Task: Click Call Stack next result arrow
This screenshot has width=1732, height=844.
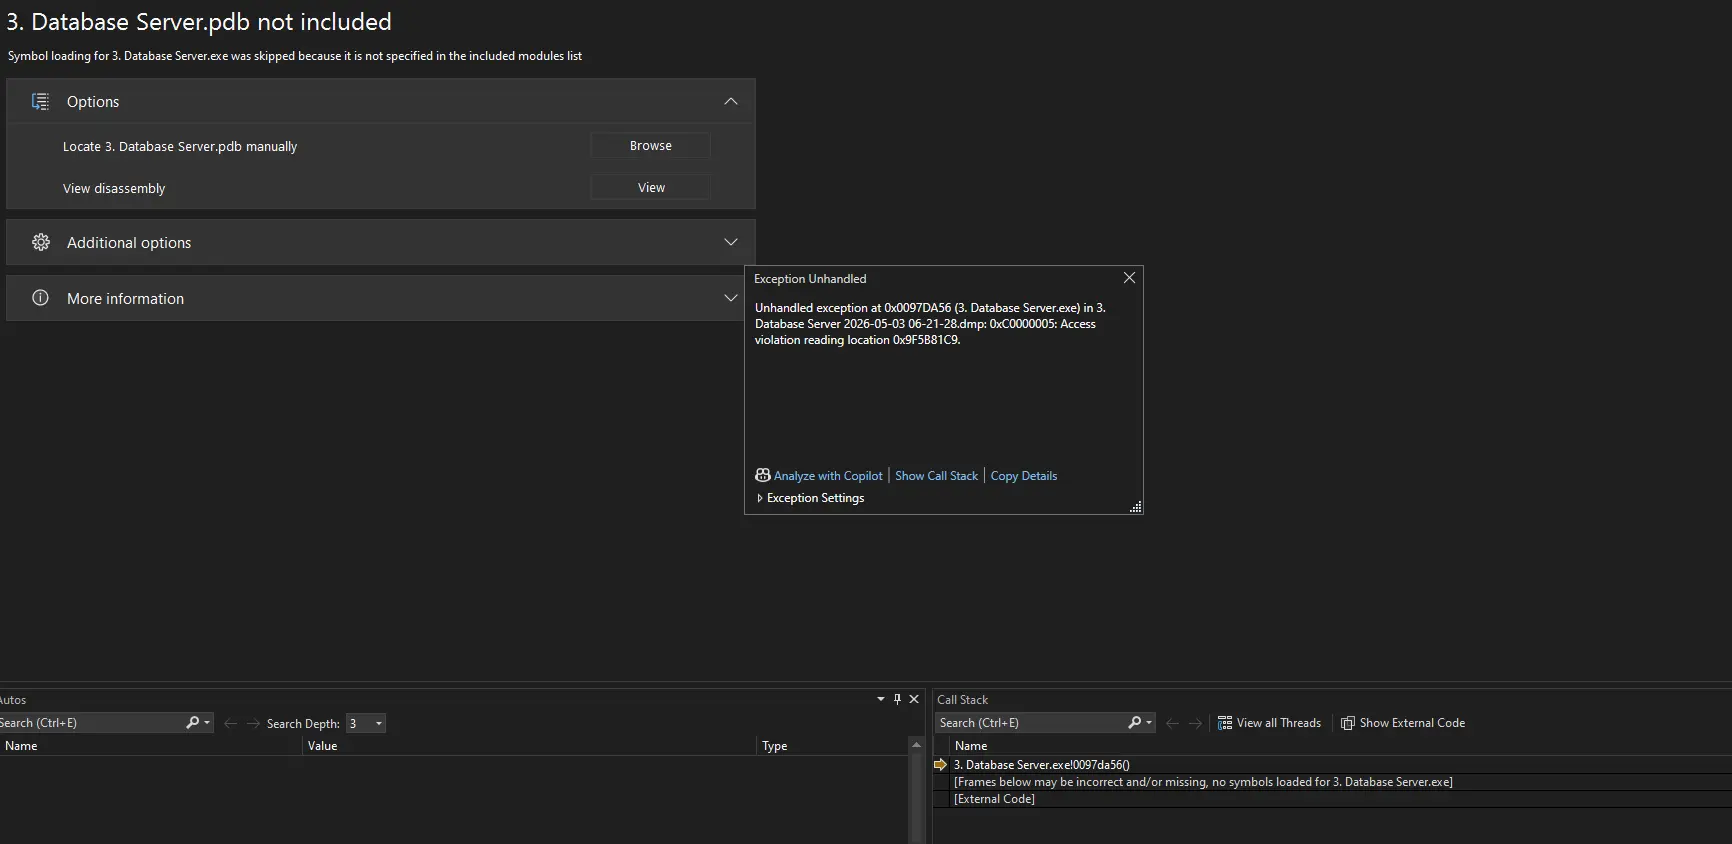Action: (1195, 723)
